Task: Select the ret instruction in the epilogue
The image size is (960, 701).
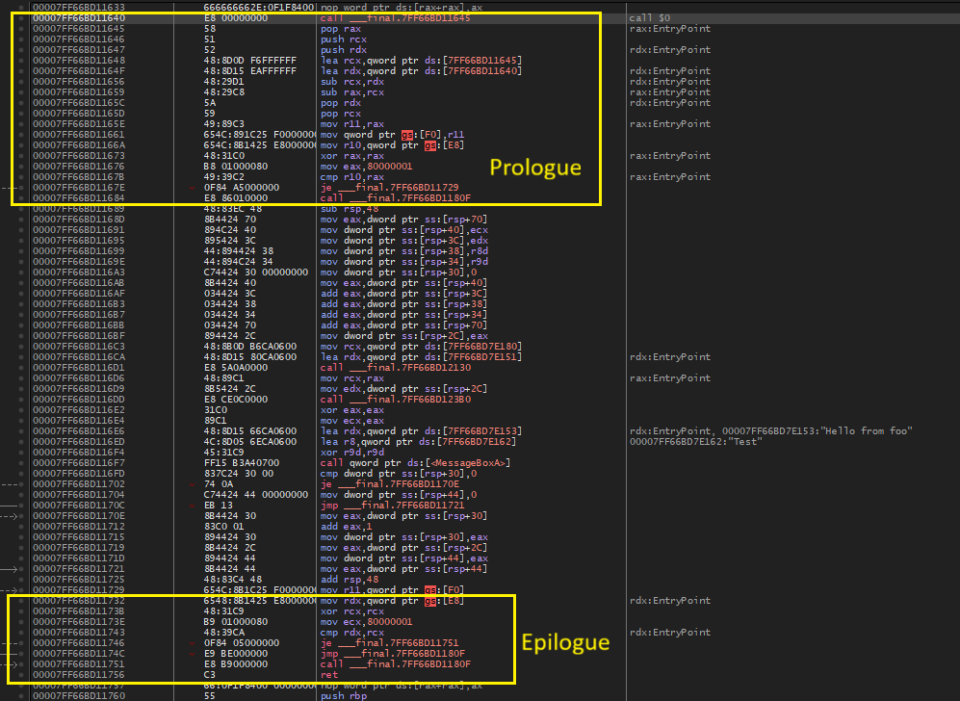Action: [327, 675]
